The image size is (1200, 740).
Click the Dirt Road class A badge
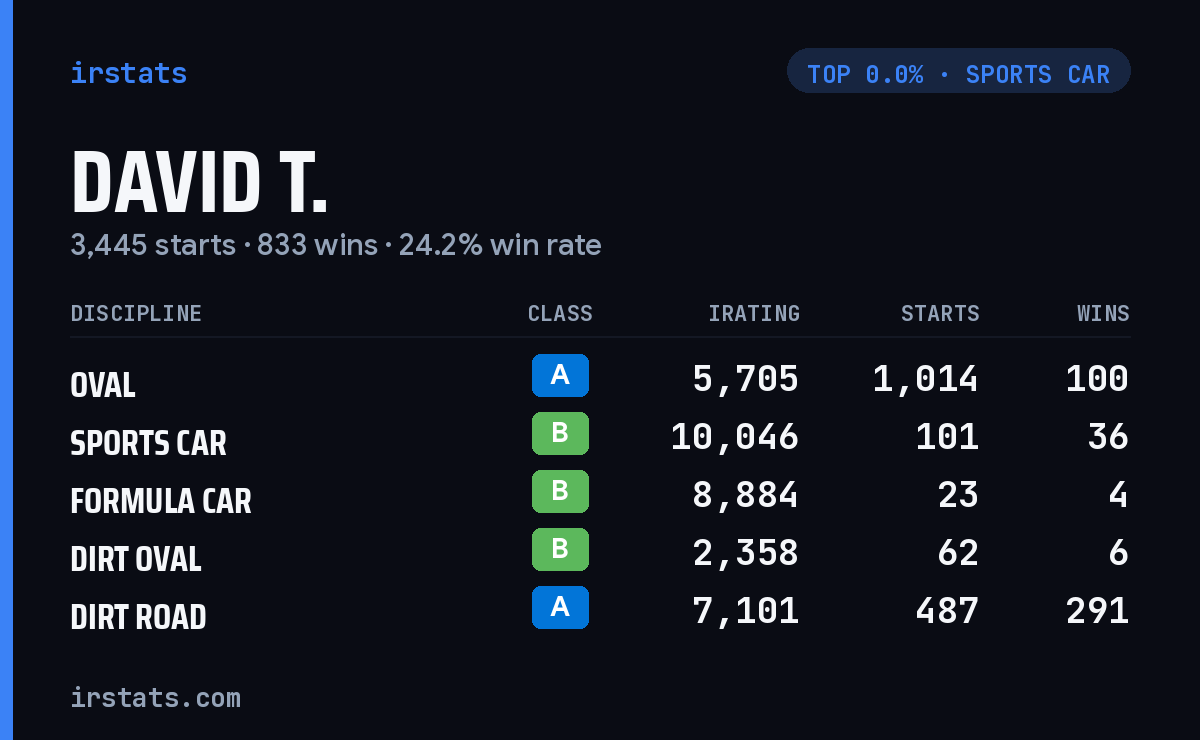pyautogui.click(x=560, y=607)
